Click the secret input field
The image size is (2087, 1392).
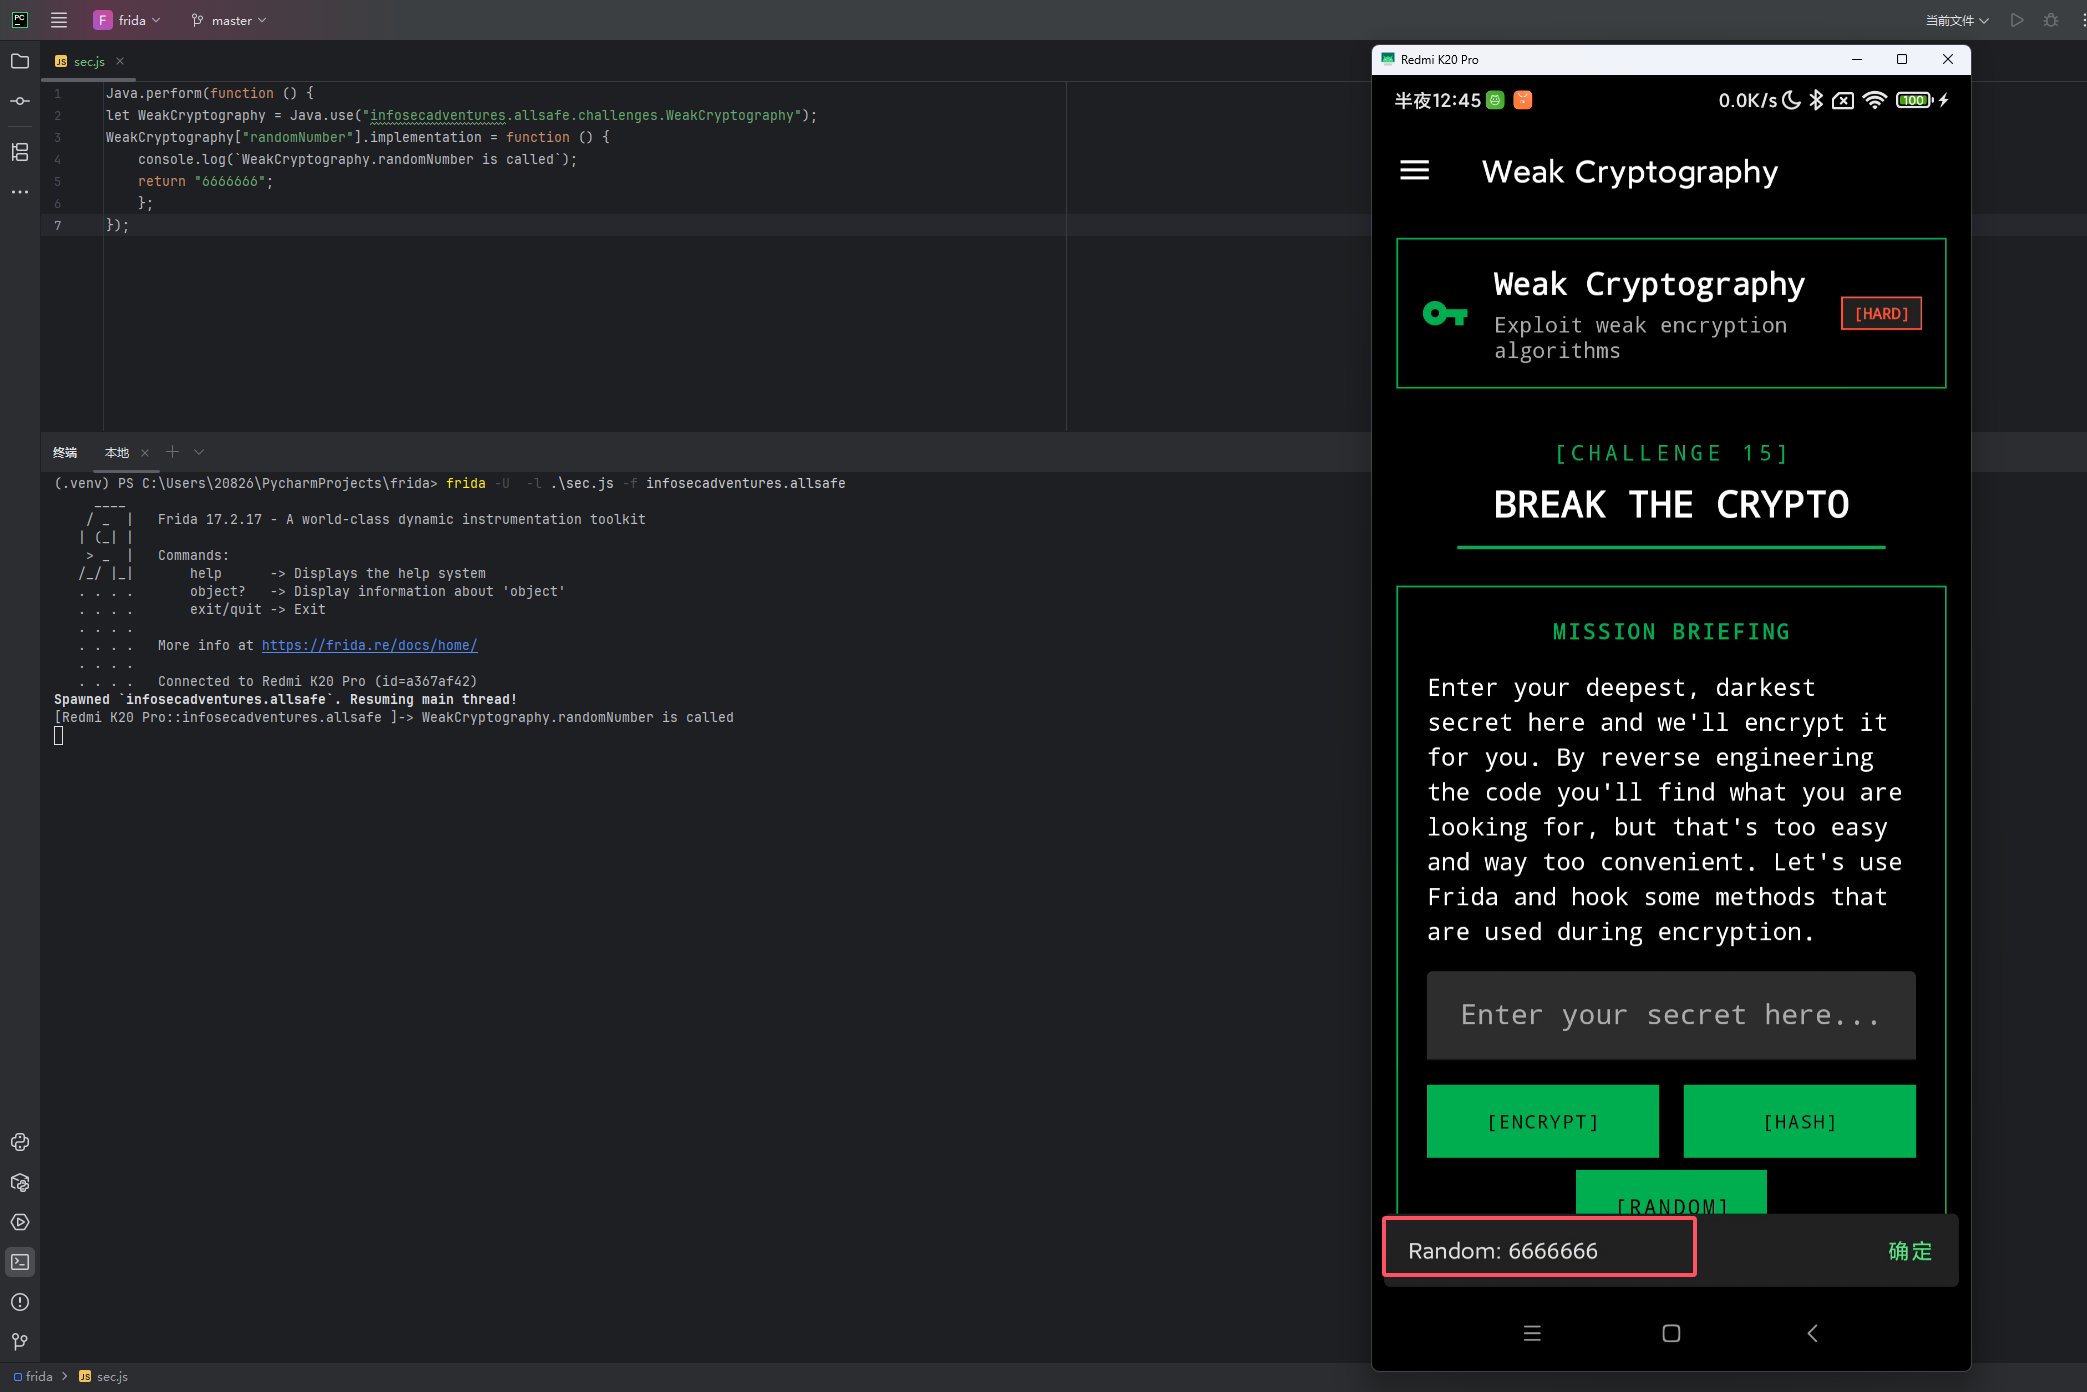click(1670, 1015)
